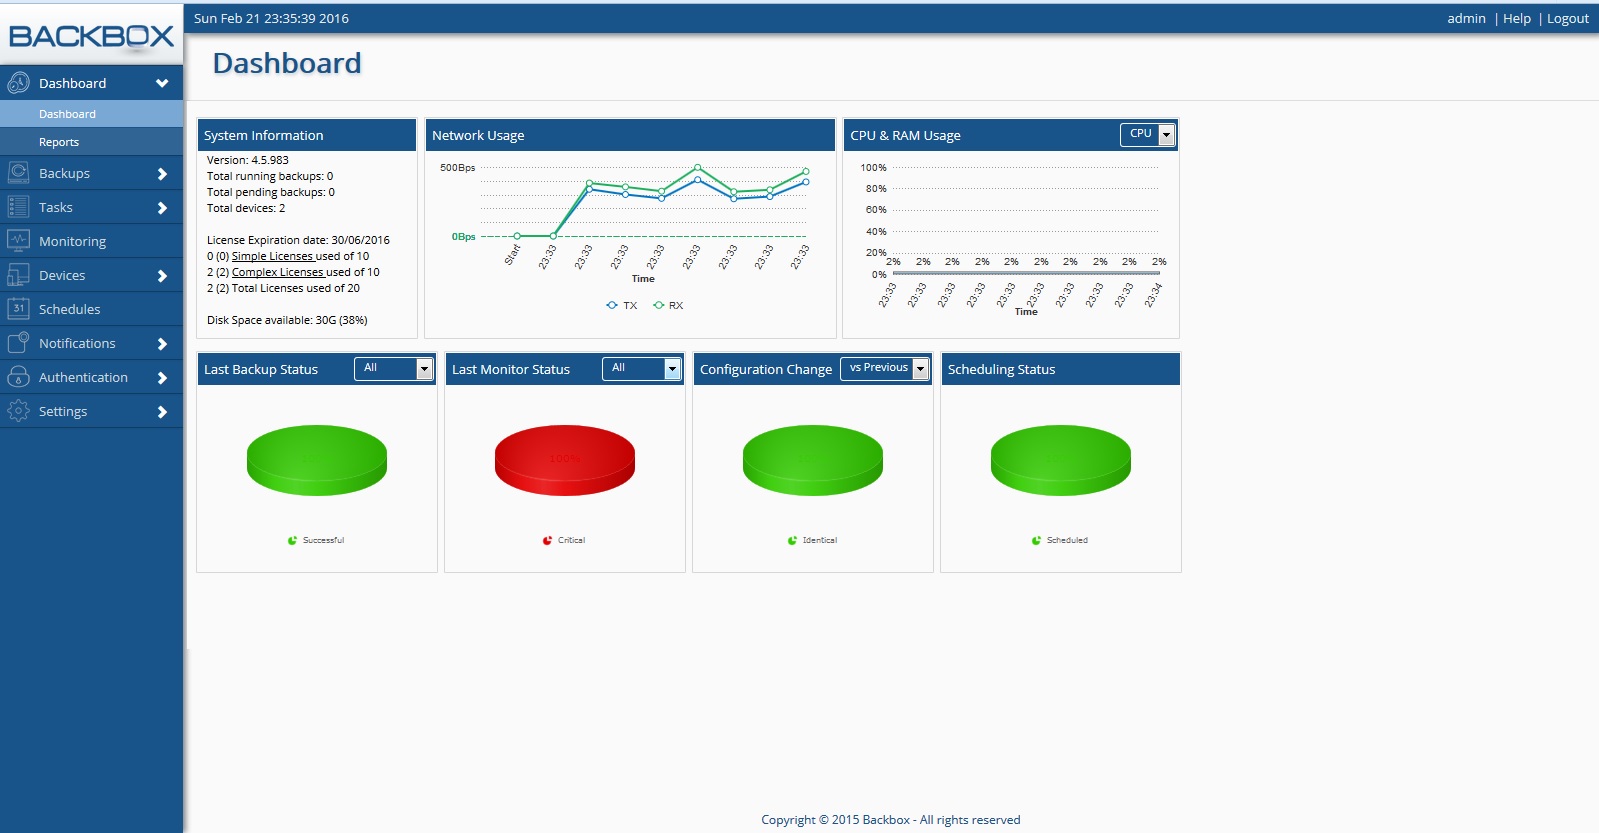Viewport: 1599px width, 833px height.
Task: Open the Simple Licenses link
Action: [x=272, y=256]
